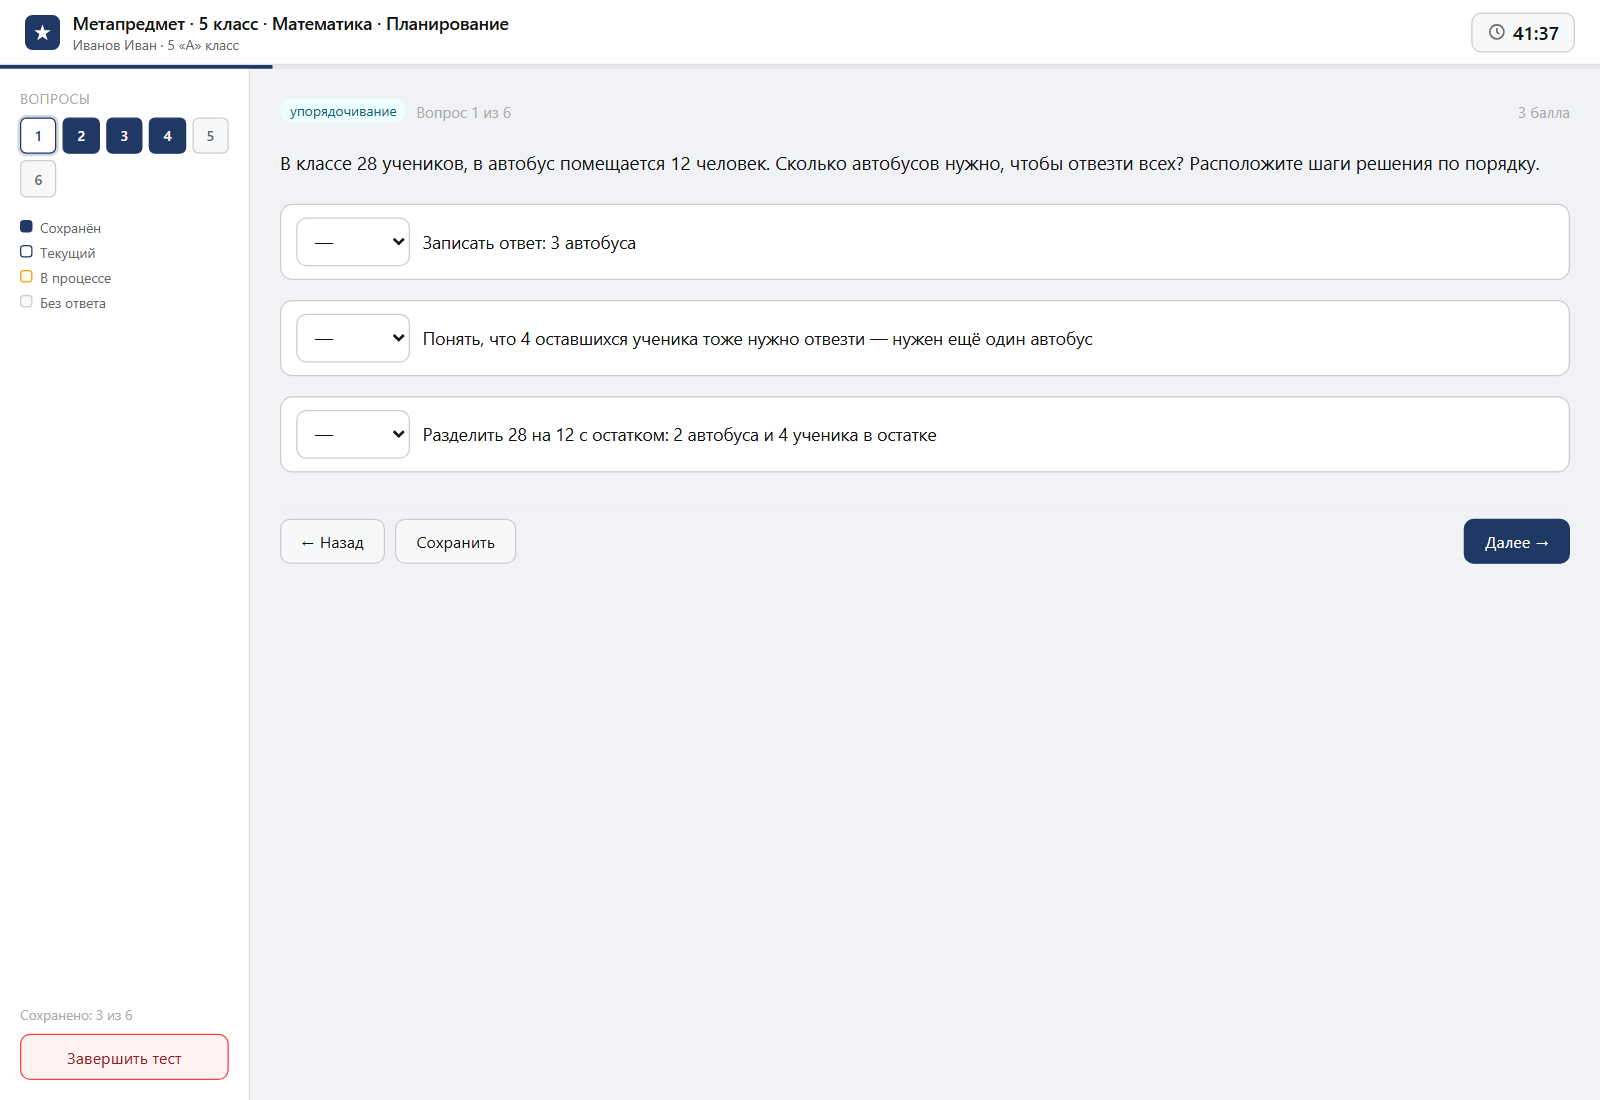Click the 'Сохранено: 3 из 6' status text
The image size is (1600, 1100).
(76, 1015)
